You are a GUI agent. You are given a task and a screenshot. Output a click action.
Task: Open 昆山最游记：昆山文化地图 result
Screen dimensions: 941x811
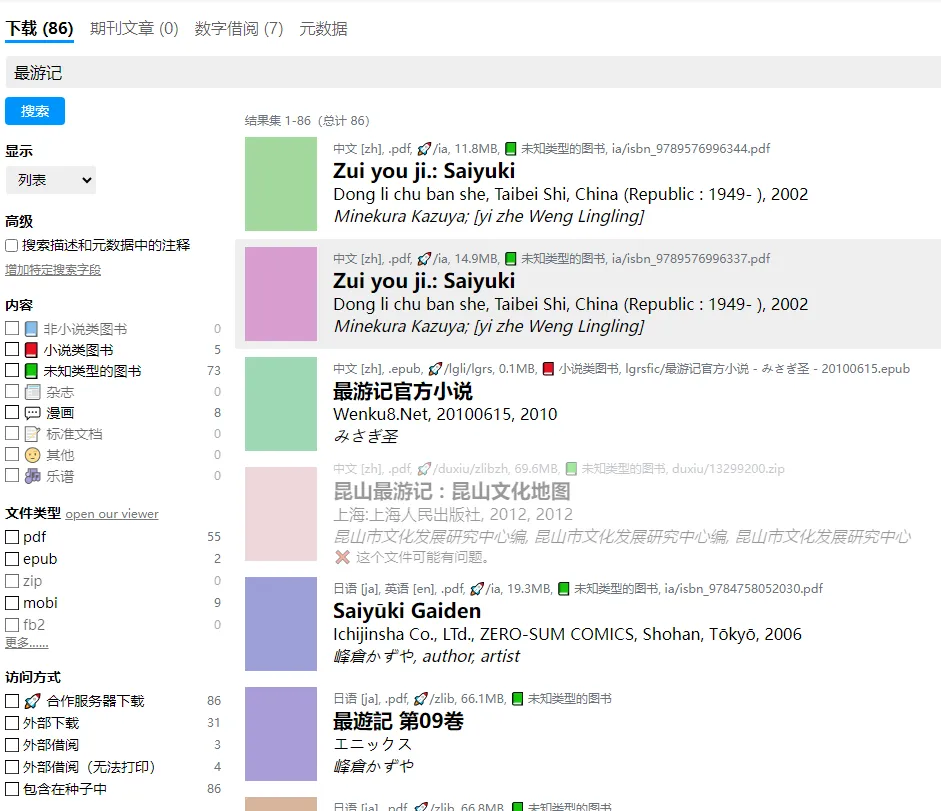pyautogui.click(x=452, y=491)
